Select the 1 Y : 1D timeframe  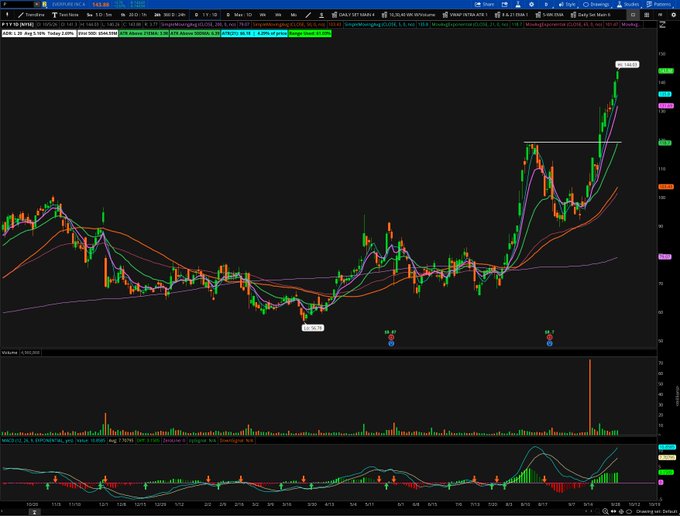point(206,15)
